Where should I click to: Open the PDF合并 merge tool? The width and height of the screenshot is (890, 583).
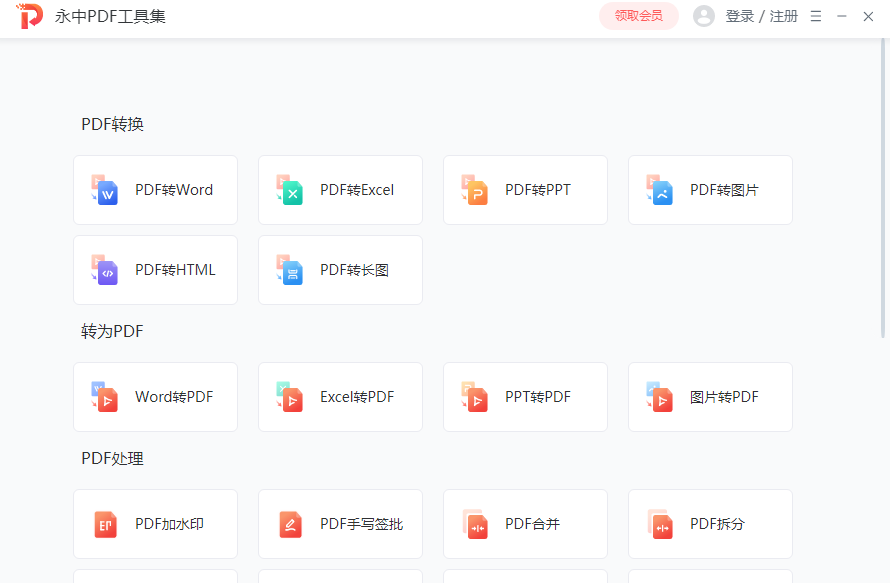tap(526, 524)
